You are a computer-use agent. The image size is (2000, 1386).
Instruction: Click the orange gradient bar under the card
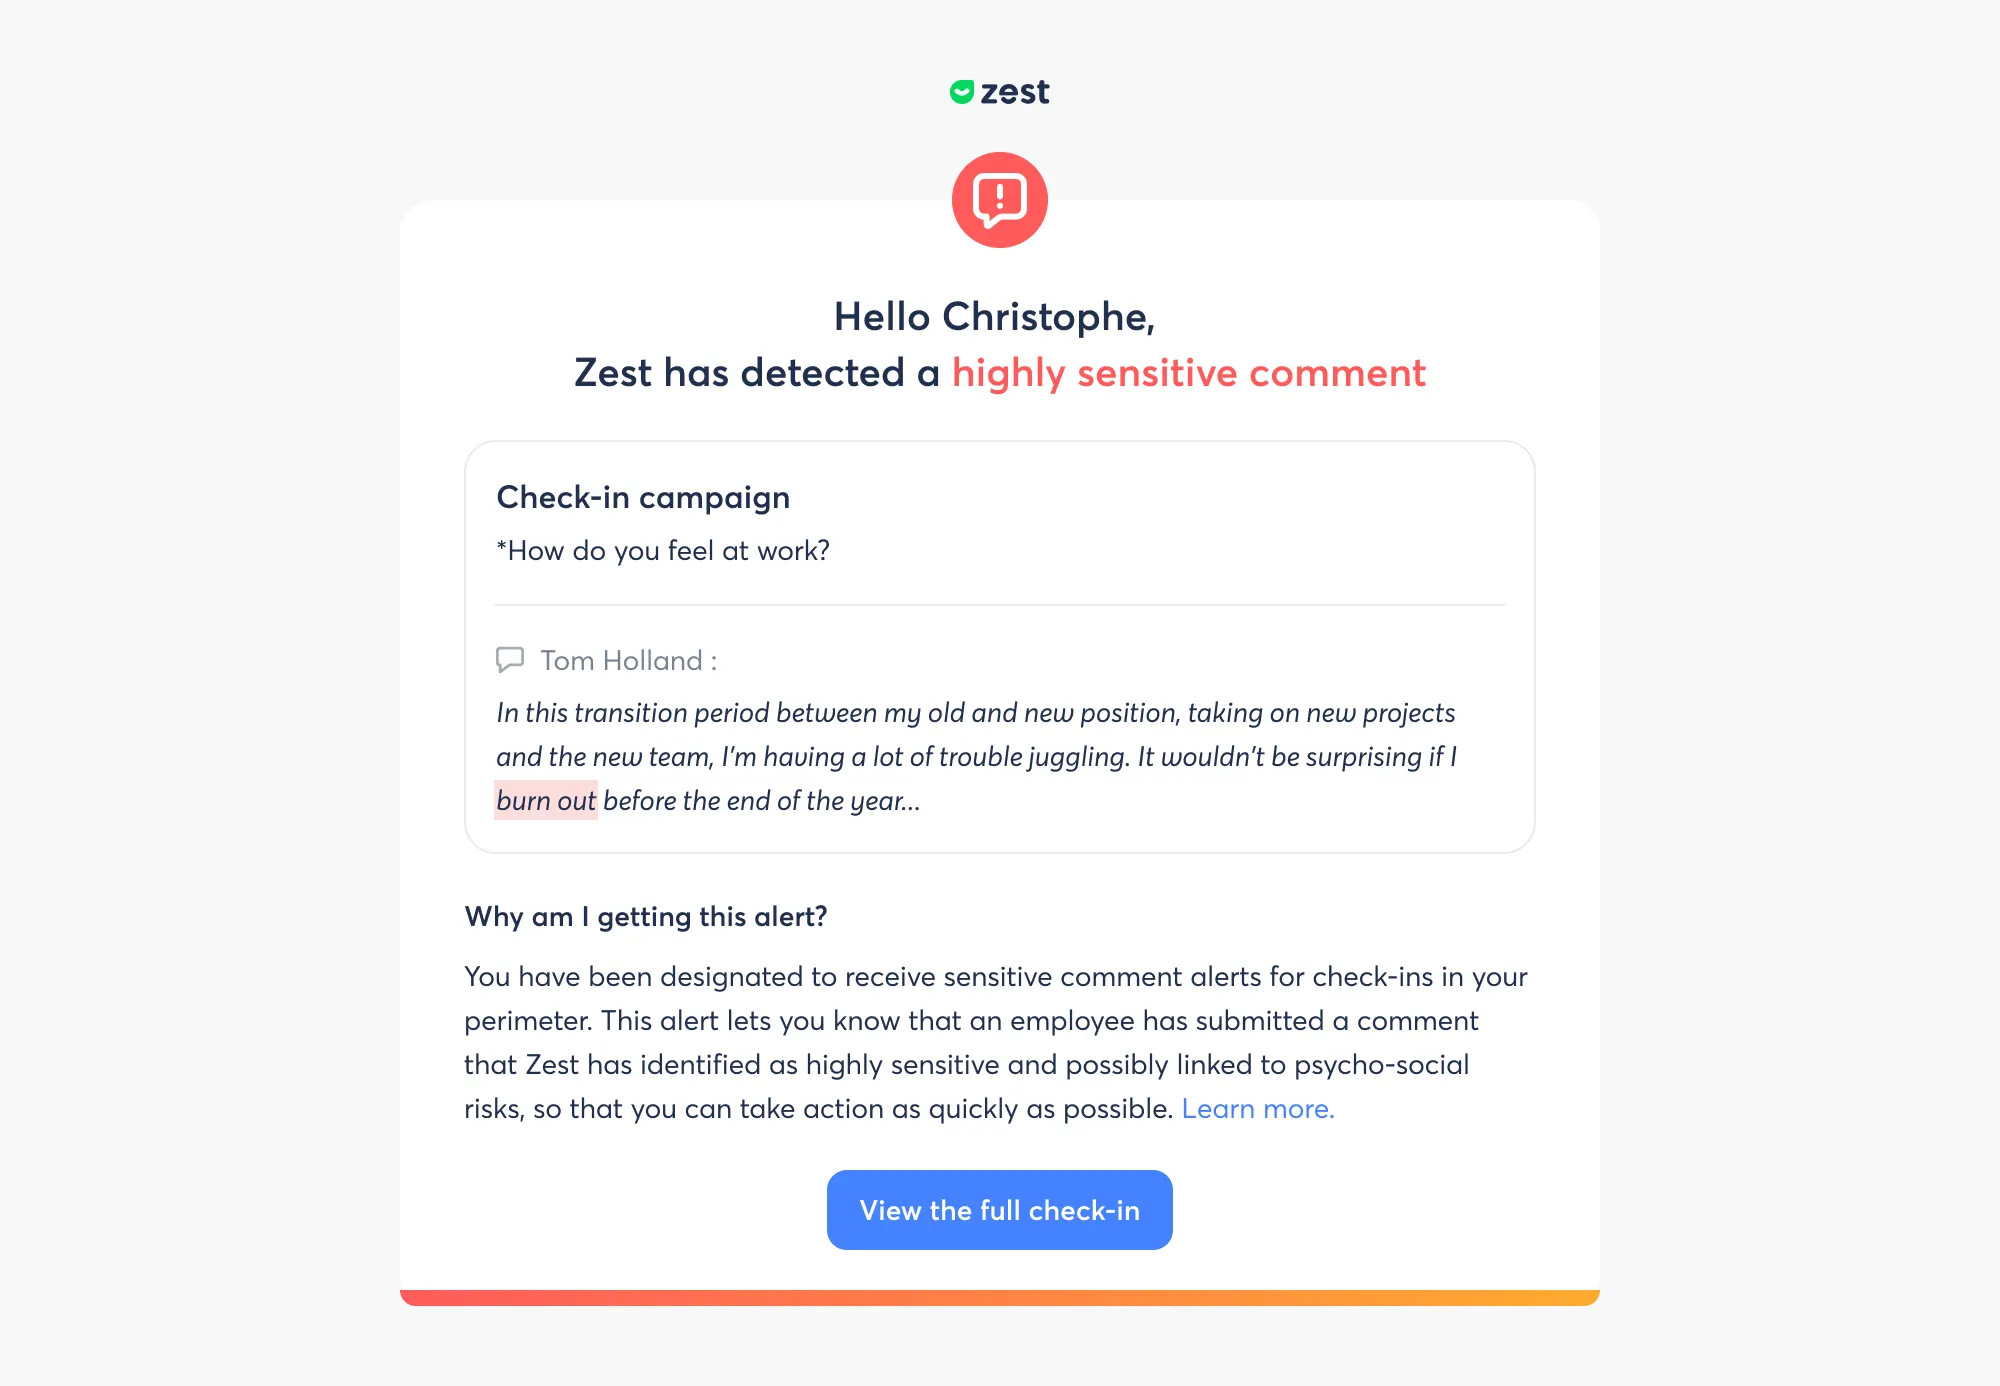(x=1000, y=1297)
